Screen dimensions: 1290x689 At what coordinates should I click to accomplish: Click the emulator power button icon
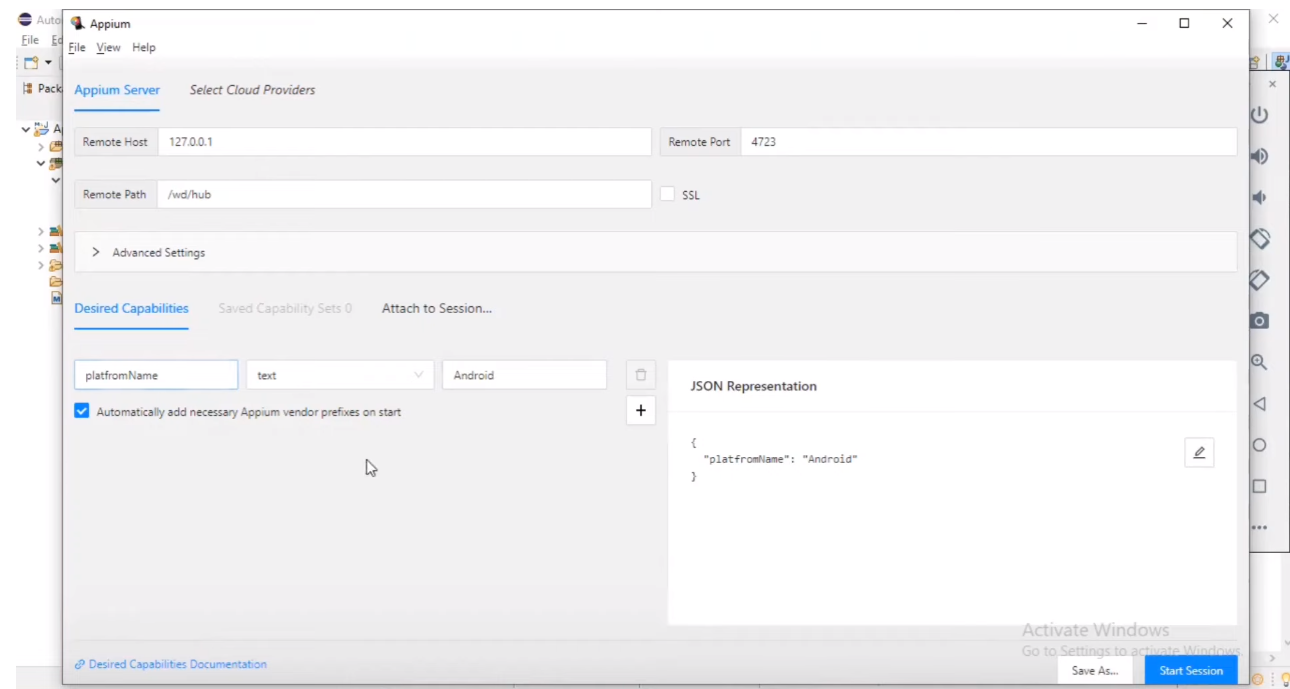click(1260, 115)
